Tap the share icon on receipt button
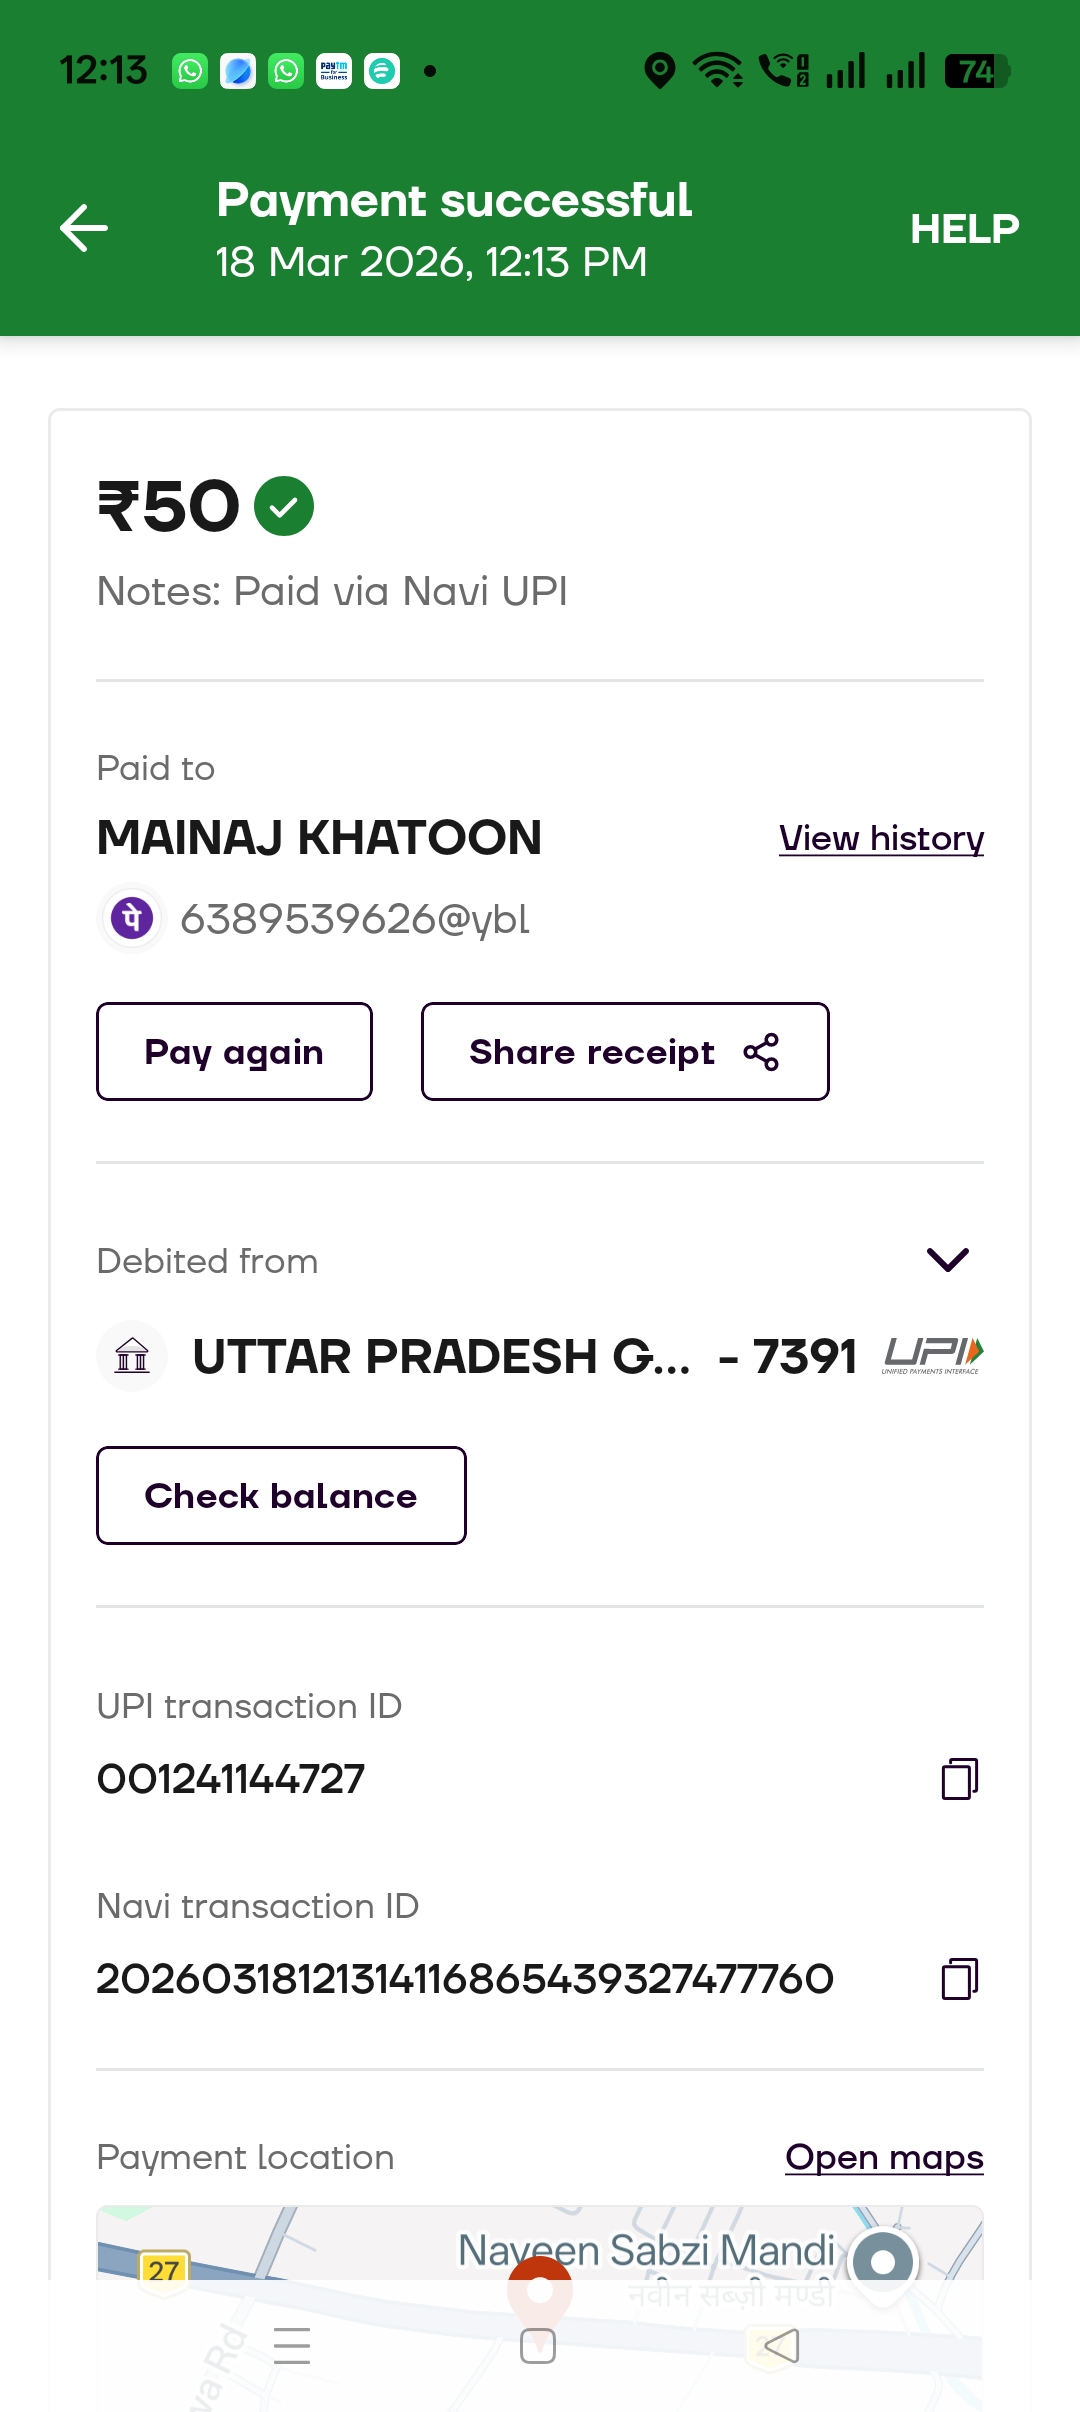This screenshot has height=2412, width=1080. [761, 1052]
